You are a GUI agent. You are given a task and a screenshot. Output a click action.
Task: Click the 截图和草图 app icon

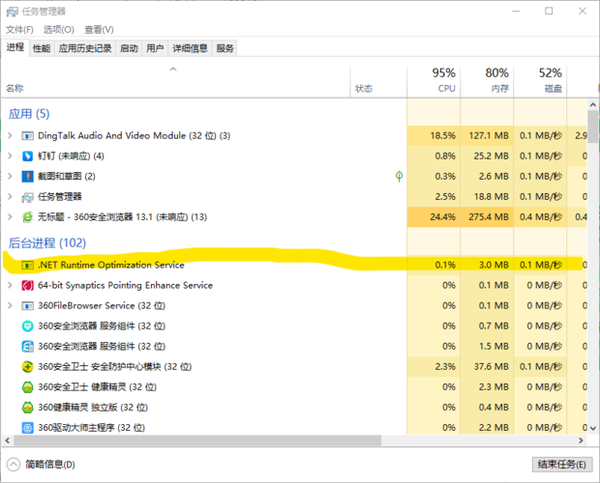coord(27,176)
